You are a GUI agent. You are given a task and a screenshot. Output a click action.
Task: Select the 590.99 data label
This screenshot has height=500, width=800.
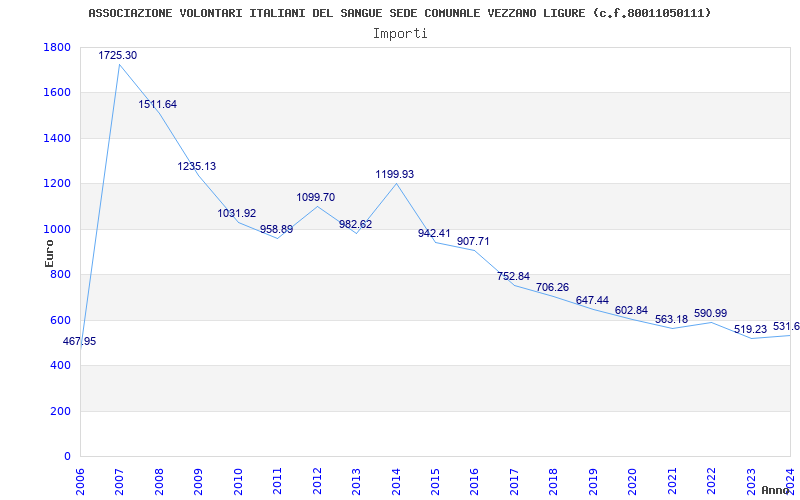(x=710, y=313)
